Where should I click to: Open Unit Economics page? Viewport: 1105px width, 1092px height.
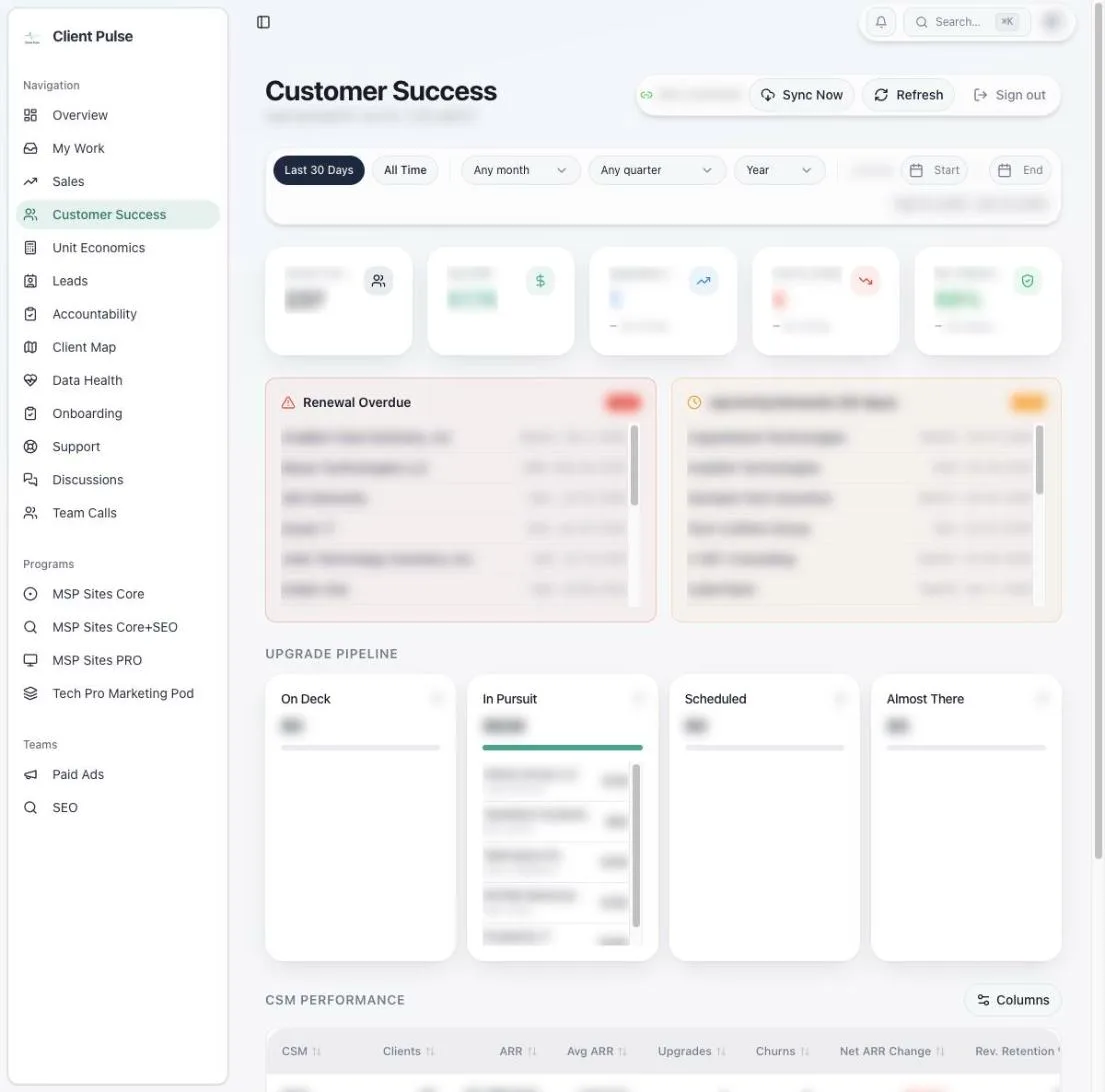click(x=117, y=247)
